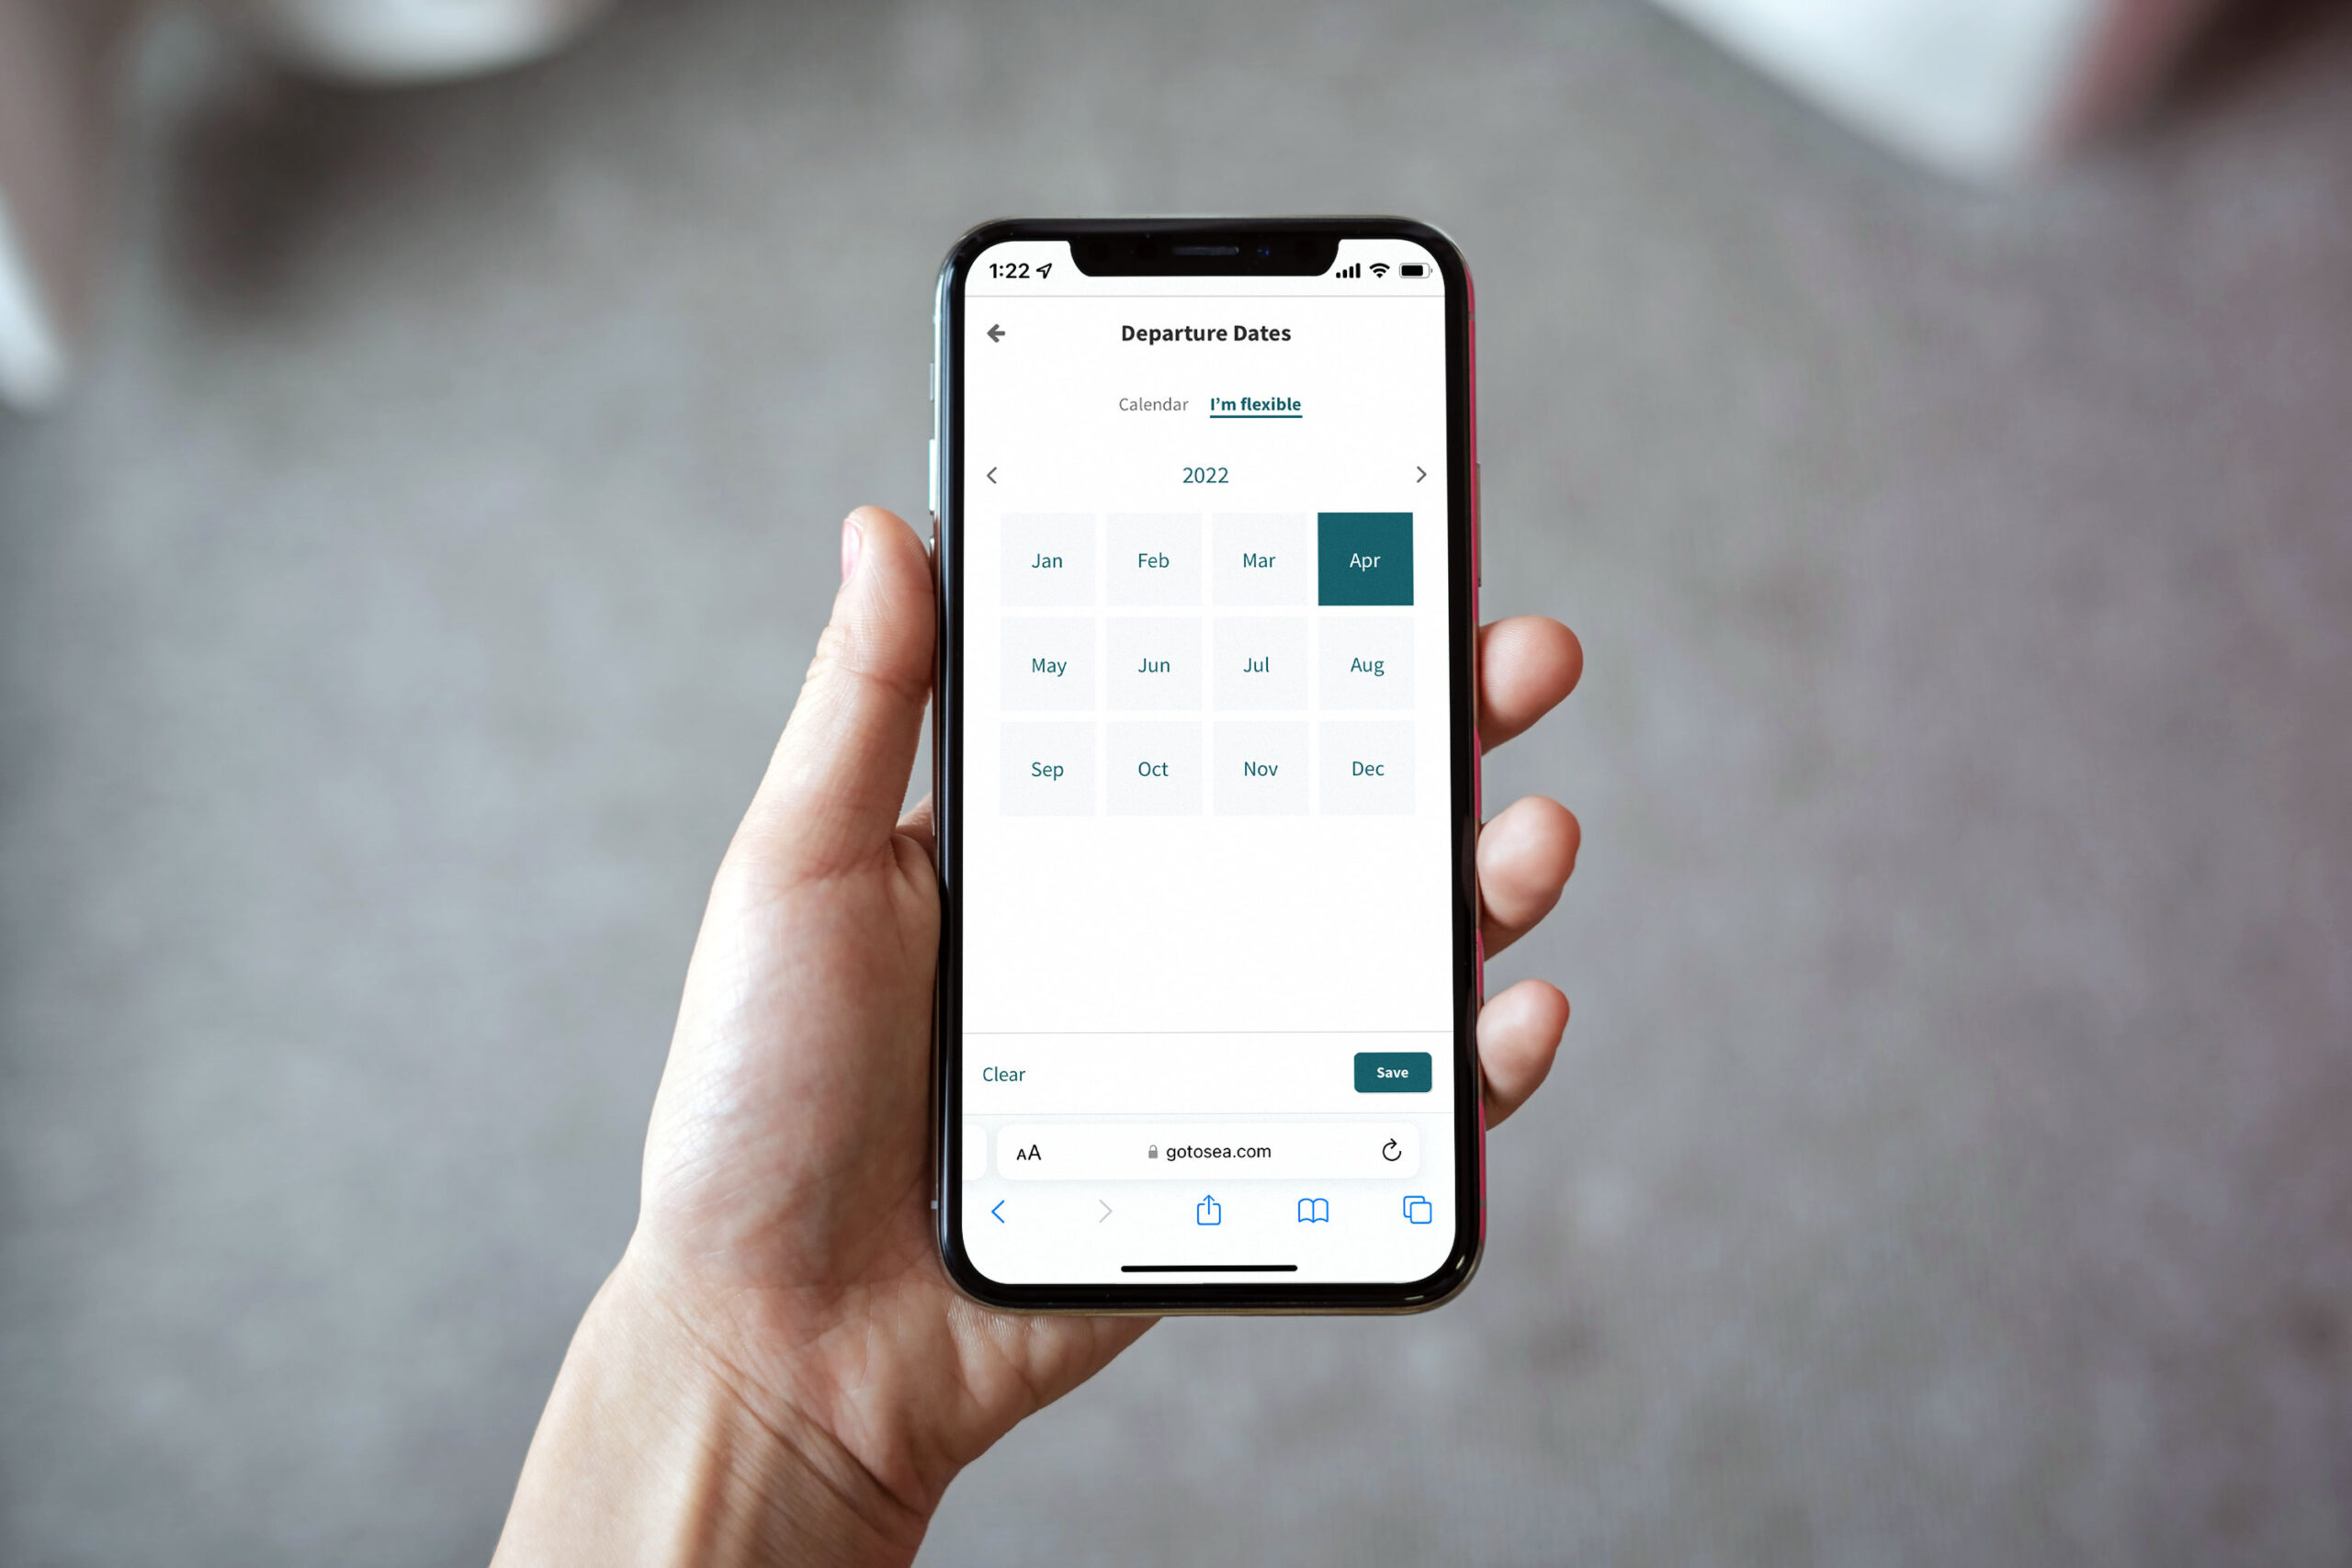This screenshot has height=1568, width=2352.
Task: Switch to I'm flexible tab
Action: pos(1255,404)
